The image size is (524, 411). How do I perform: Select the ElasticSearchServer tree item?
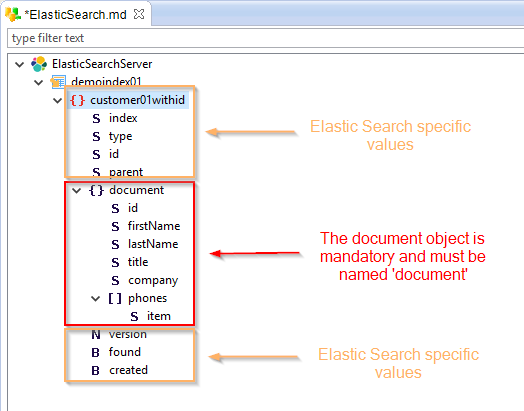(102, 64)
